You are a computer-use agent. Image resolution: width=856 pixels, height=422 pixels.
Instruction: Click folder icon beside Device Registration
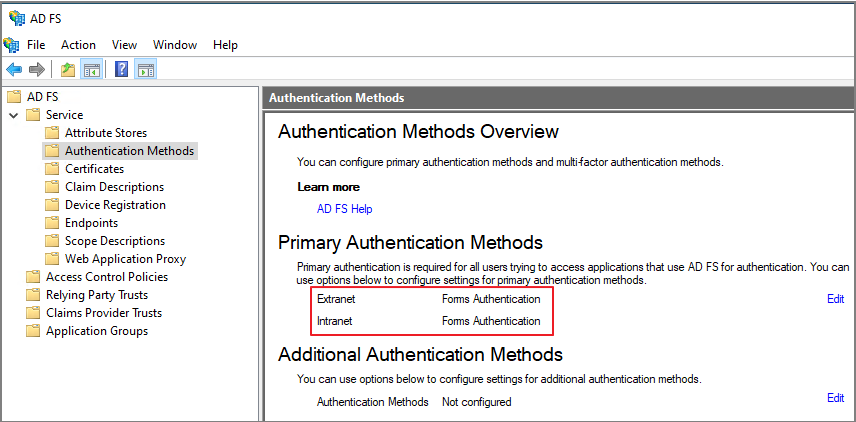pyautogui.click(x=52, y=205)
